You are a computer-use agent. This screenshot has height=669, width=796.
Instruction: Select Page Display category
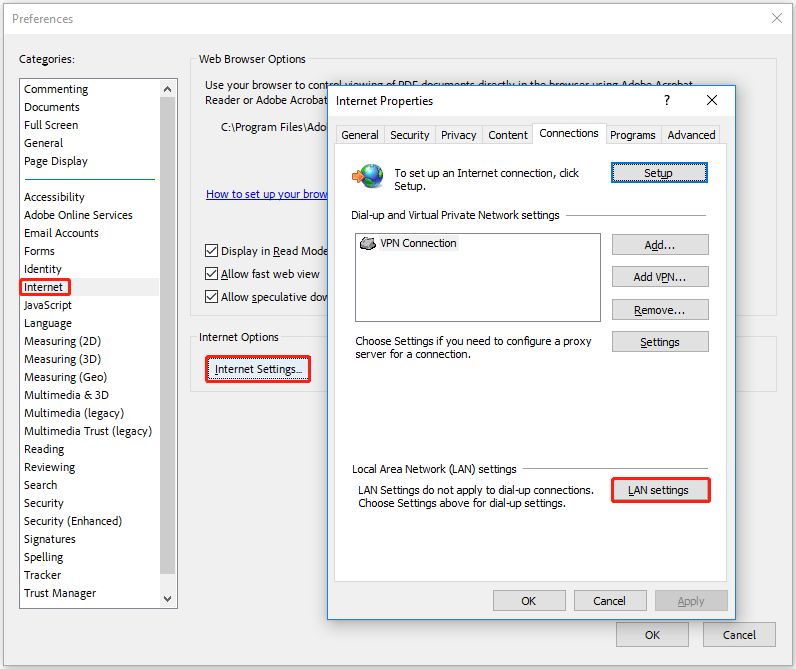56,161
